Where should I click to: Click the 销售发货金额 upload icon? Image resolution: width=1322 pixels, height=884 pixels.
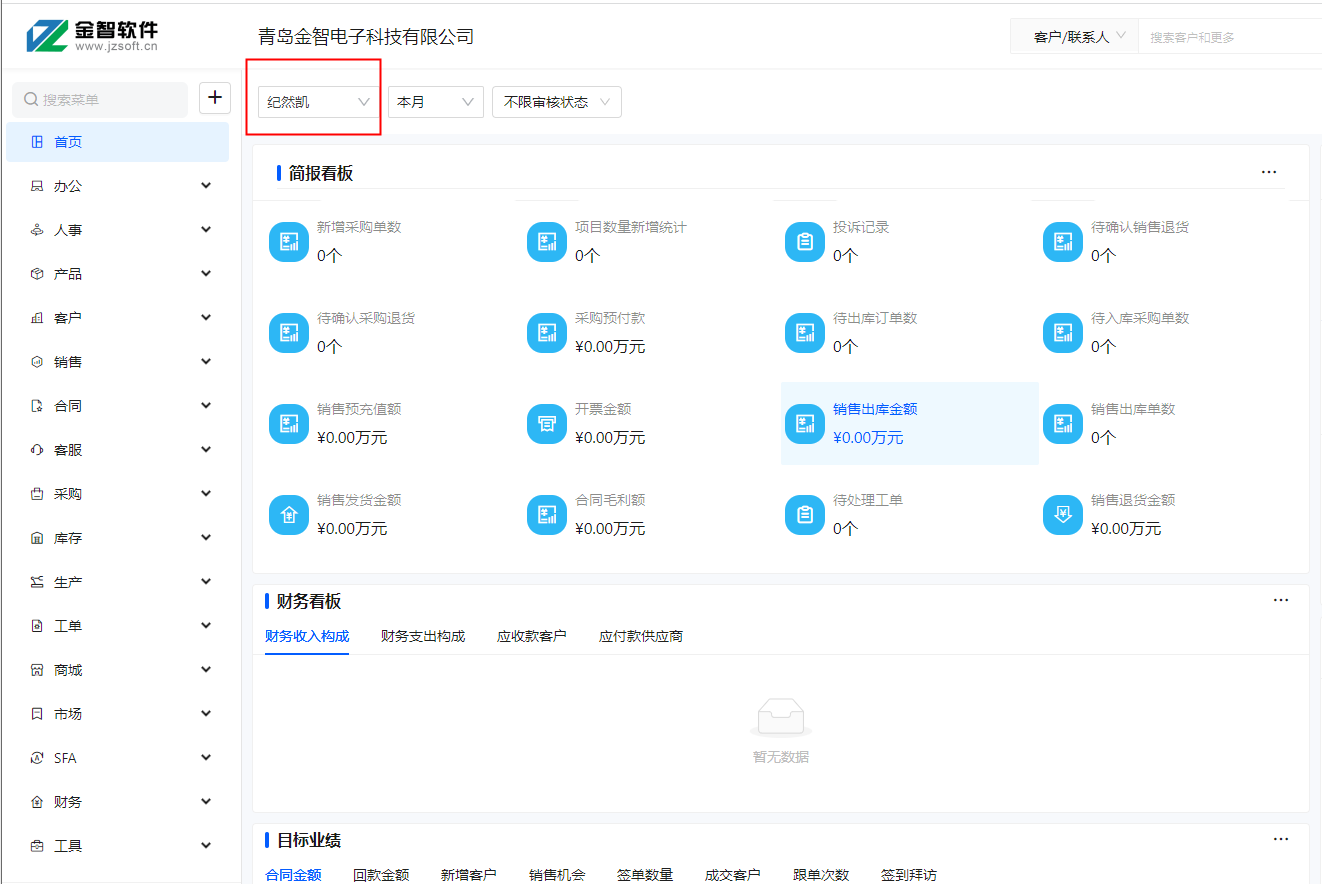point(288,515)
